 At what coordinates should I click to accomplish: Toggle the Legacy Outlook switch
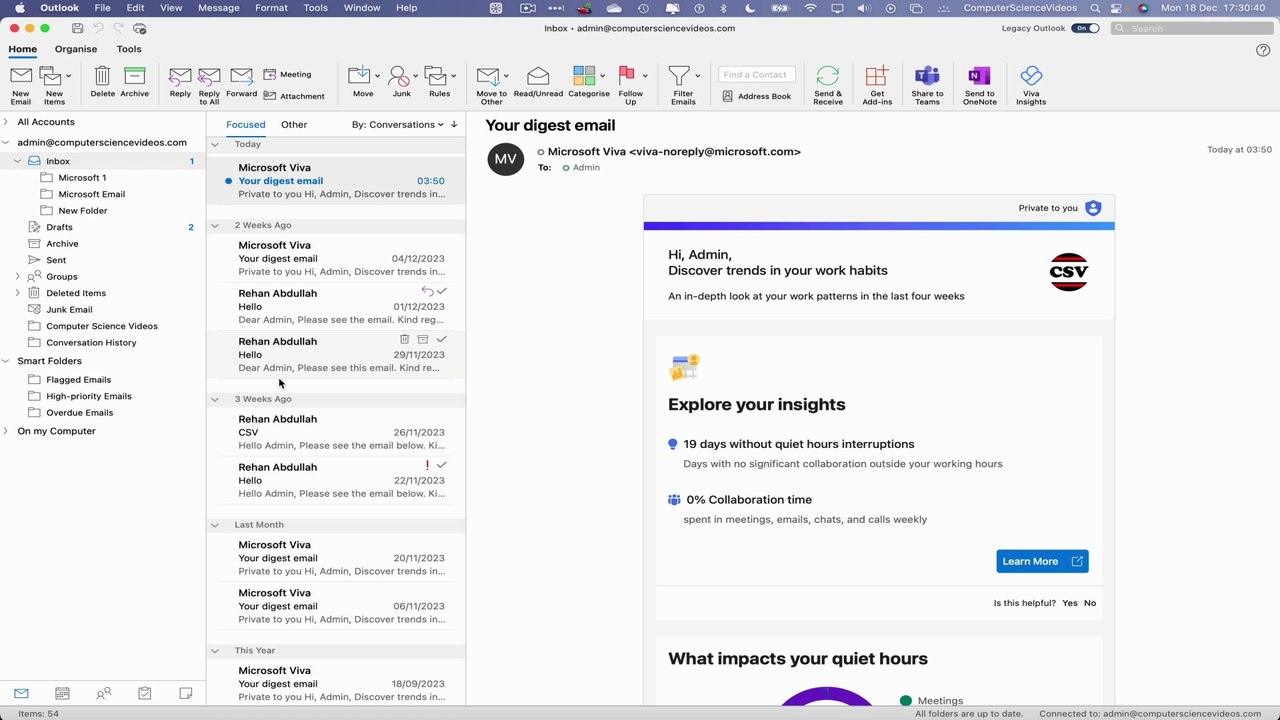(1085, 28)
